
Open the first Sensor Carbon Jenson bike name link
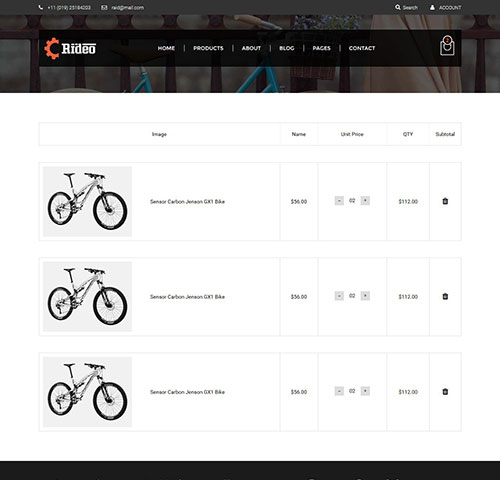click(187, 202)
